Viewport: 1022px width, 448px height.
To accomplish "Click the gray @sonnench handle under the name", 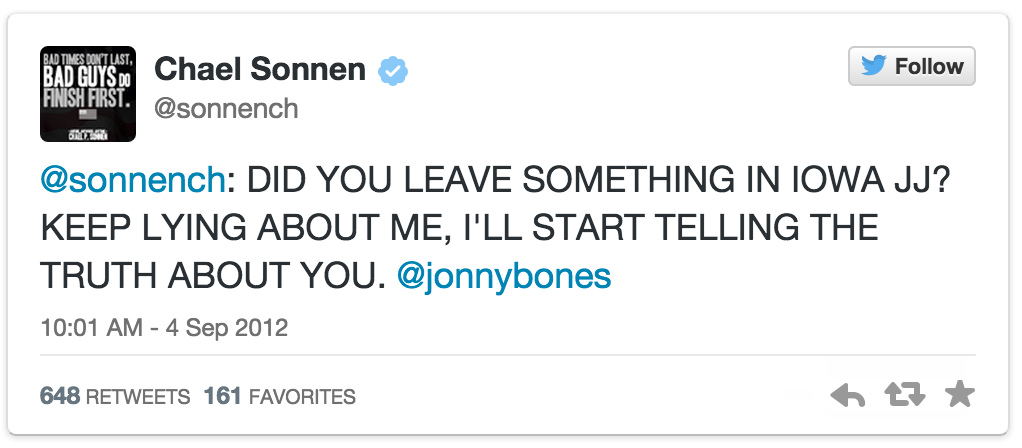I will click(226, 108).
